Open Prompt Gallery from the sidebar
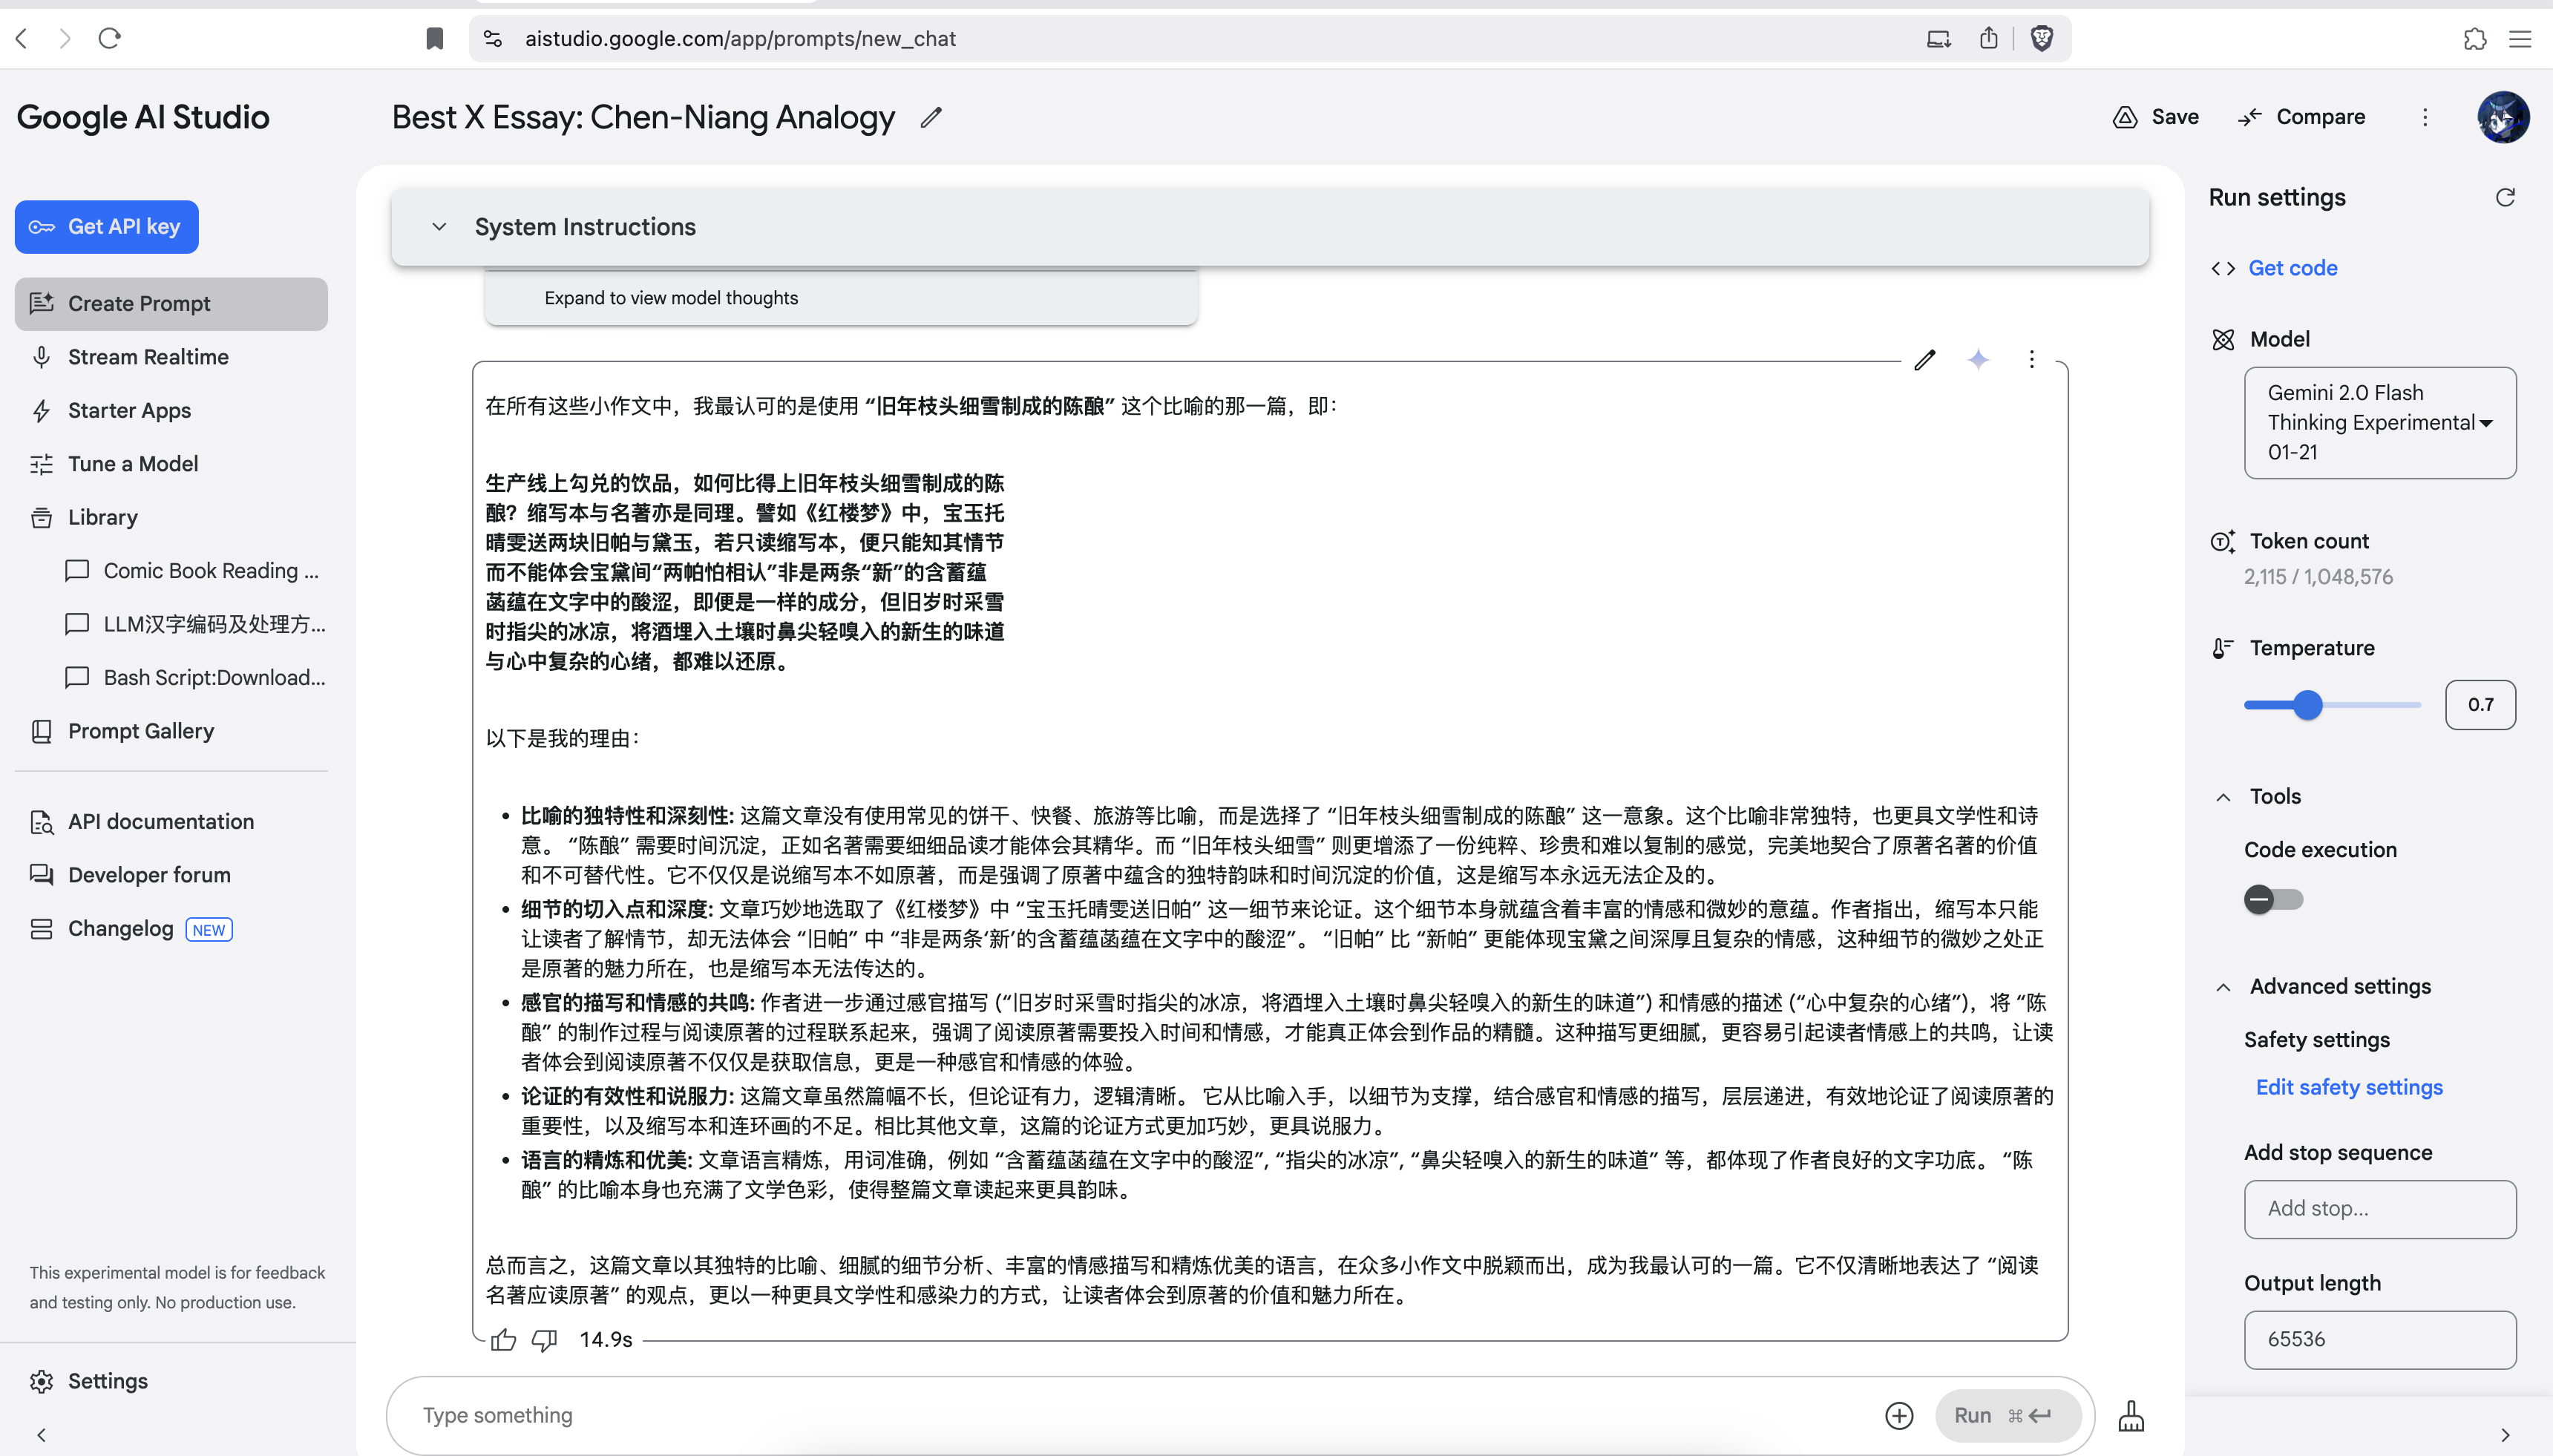The width and height of the screenshot is (2553, 1456). point(140,731)
